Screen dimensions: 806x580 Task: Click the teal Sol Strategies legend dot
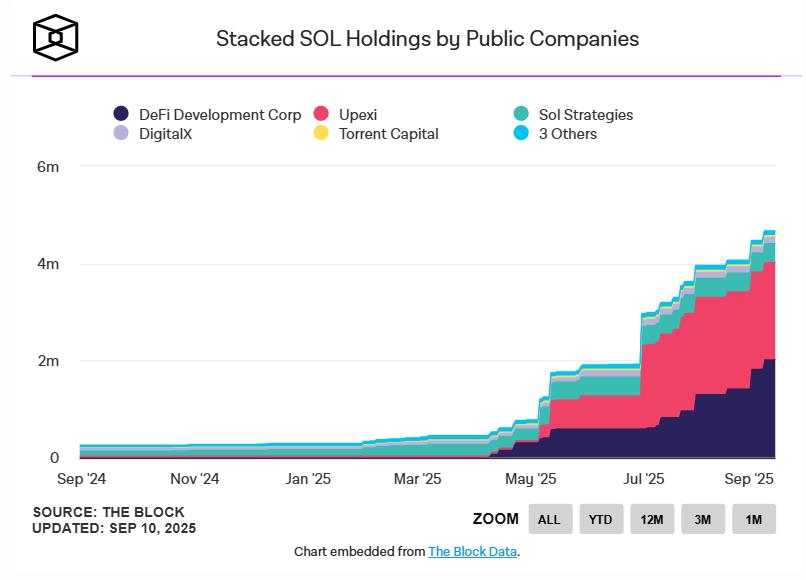pos(520,115)
